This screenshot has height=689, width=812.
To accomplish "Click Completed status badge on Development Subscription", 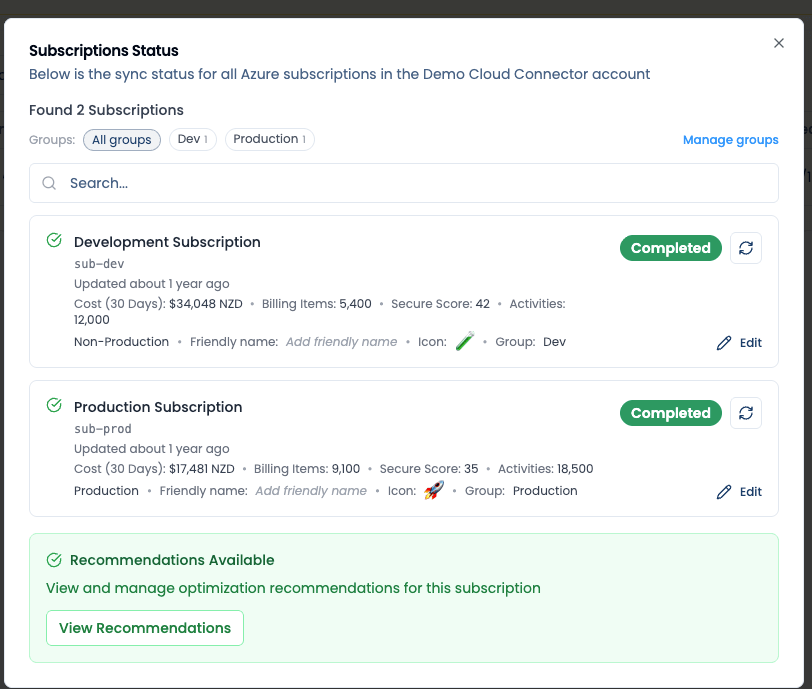I will click(670, 248).
